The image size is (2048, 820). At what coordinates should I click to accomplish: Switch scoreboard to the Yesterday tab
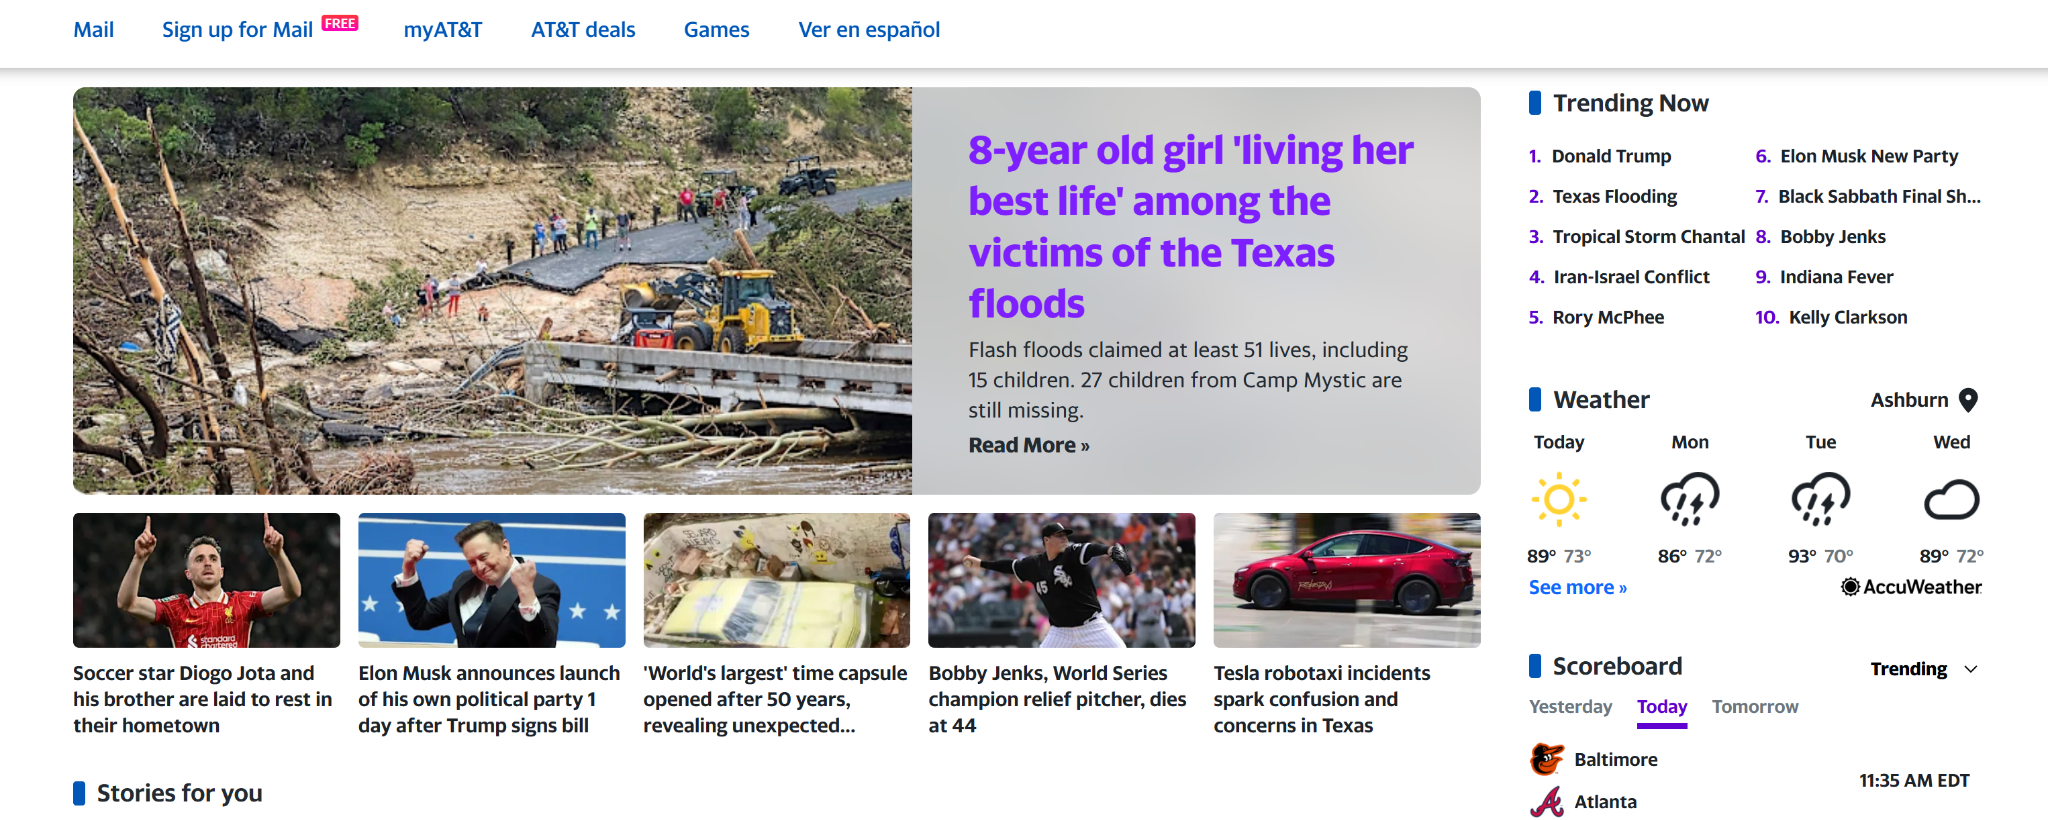tap(1570, 707)
